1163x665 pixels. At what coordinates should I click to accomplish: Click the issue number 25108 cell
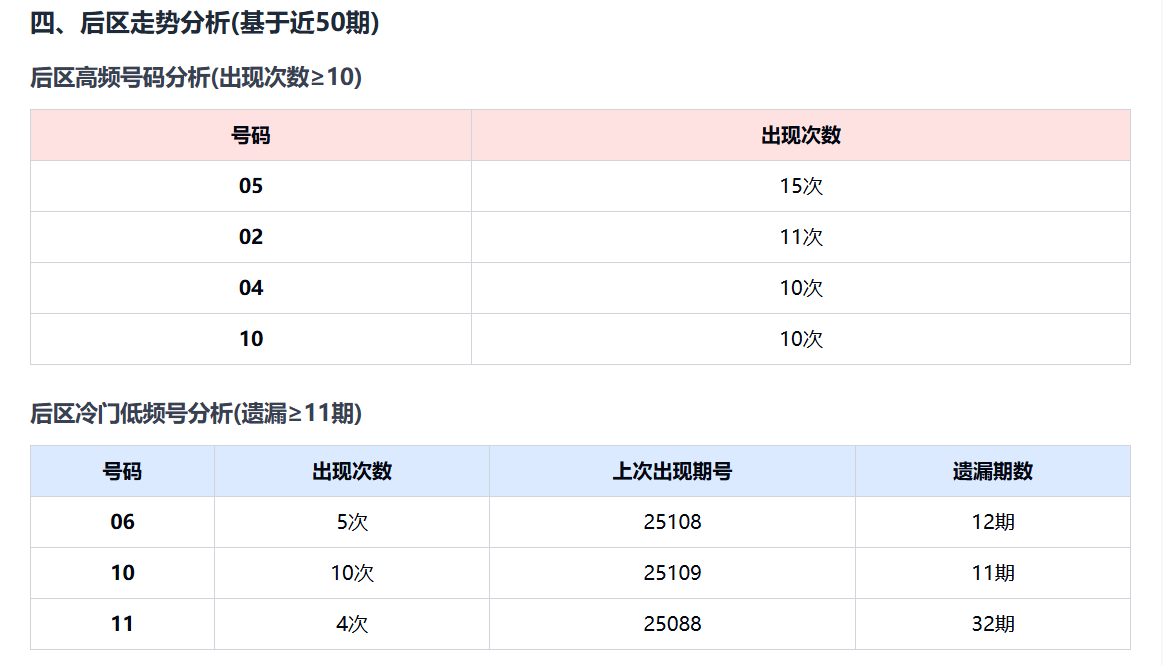(672, 522)
